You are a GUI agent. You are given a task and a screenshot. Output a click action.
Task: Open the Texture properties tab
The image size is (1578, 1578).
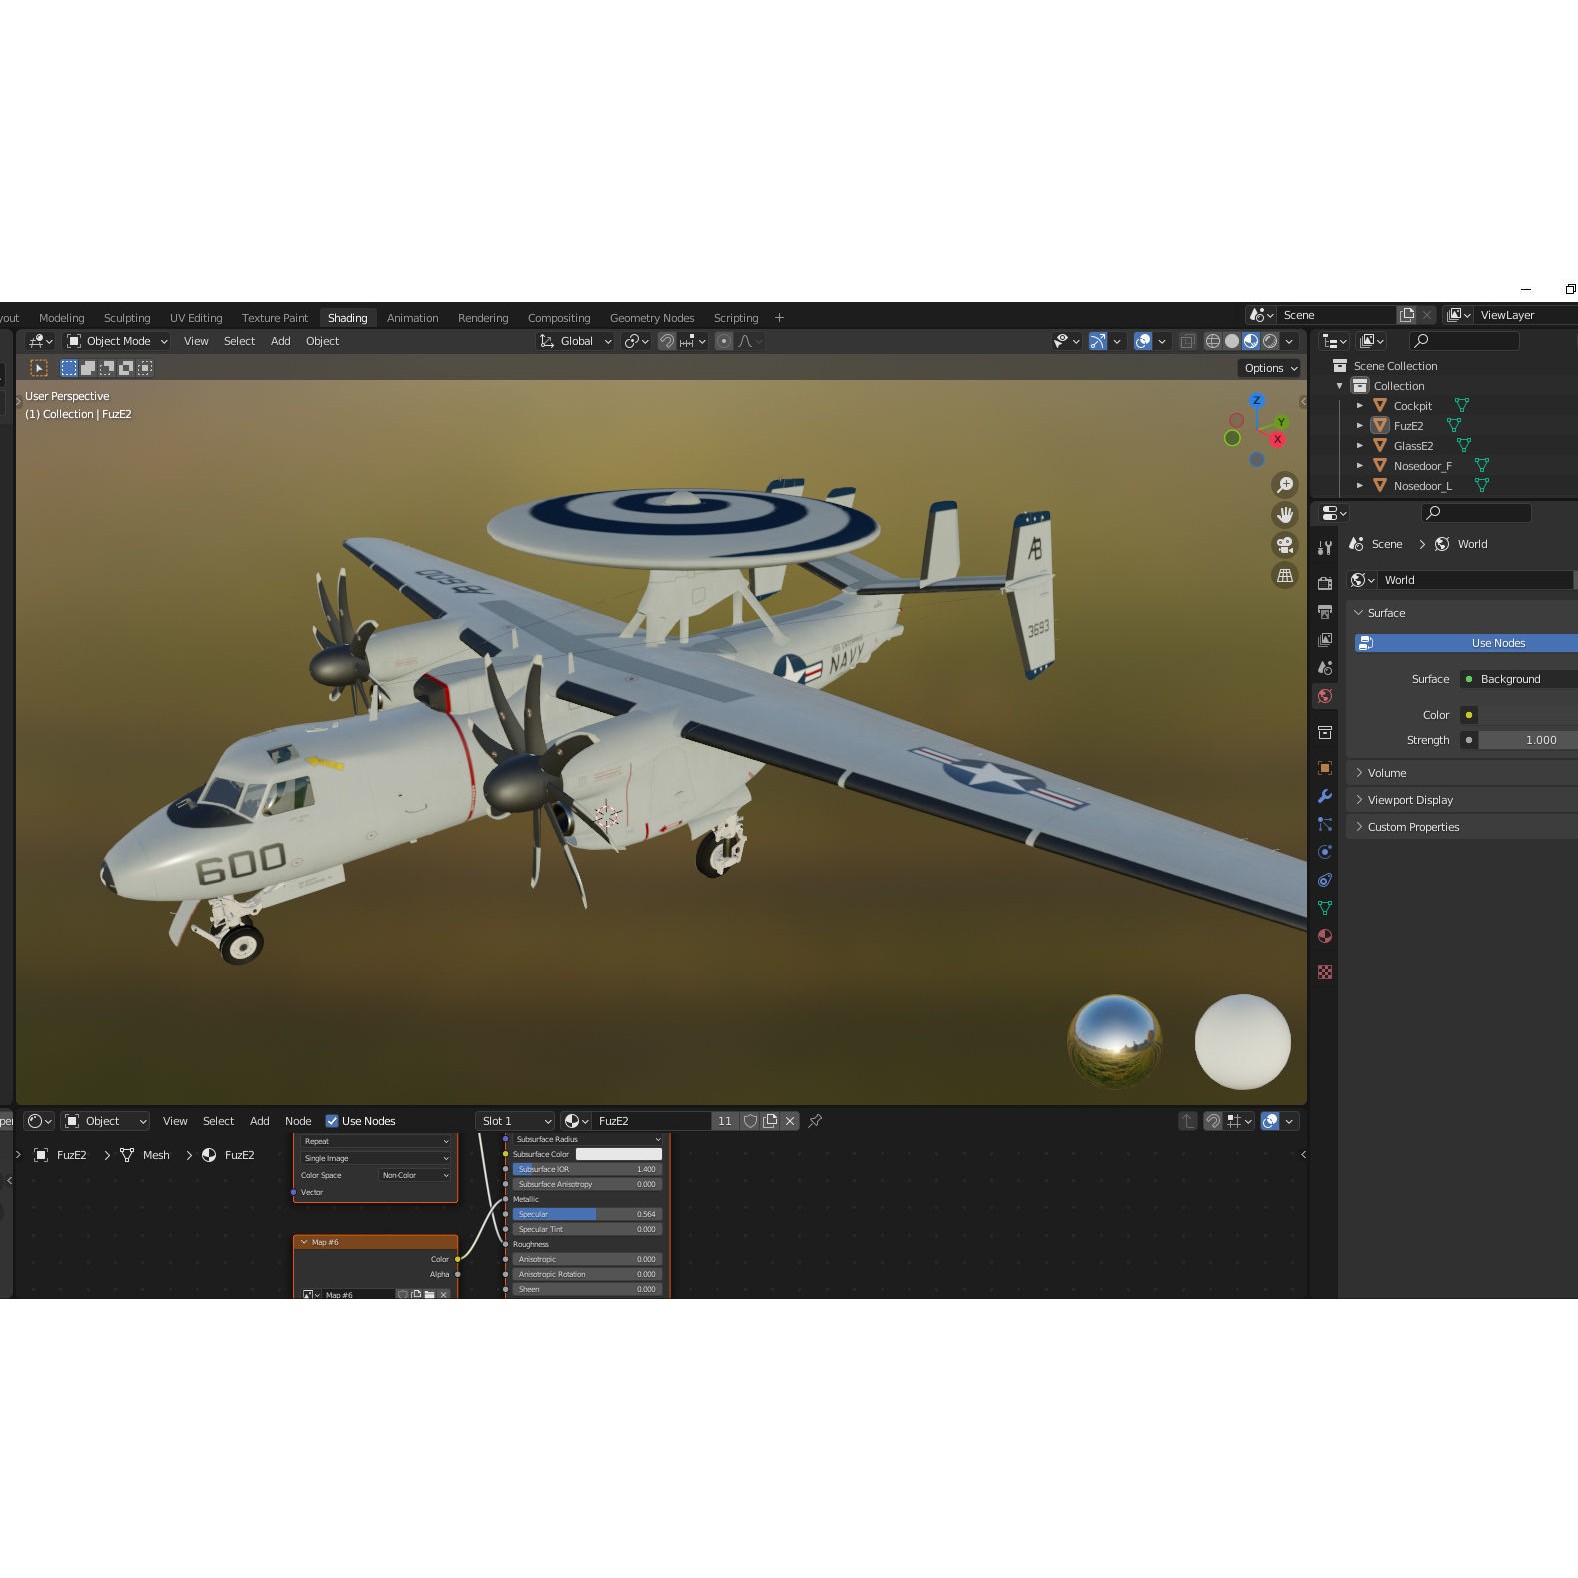(x=1325, y=972)
